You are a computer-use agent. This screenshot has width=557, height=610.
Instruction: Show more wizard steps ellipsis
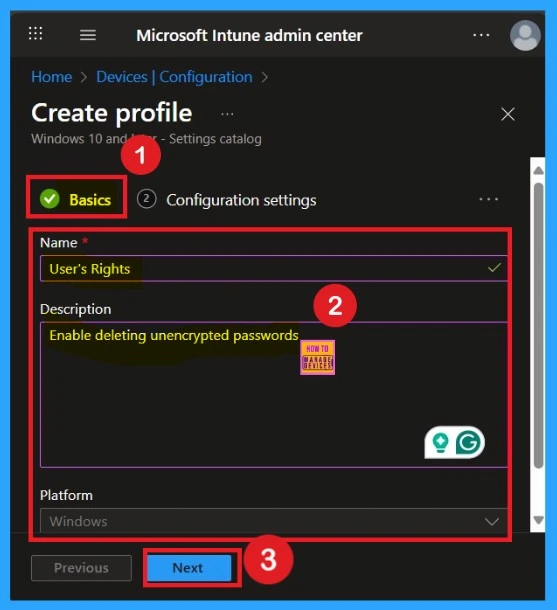pos(489,200)
